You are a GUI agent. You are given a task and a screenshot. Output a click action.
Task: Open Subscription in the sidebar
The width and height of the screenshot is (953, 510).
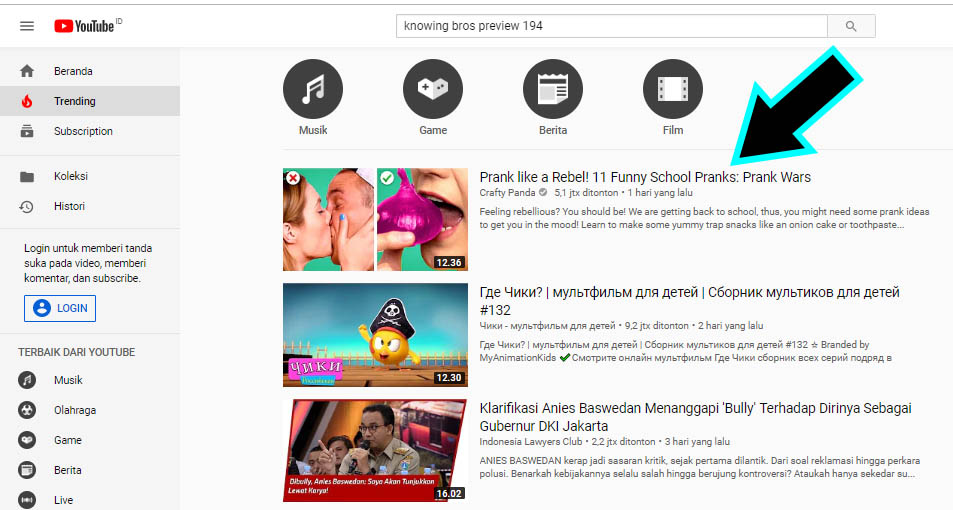click(90, 131)
